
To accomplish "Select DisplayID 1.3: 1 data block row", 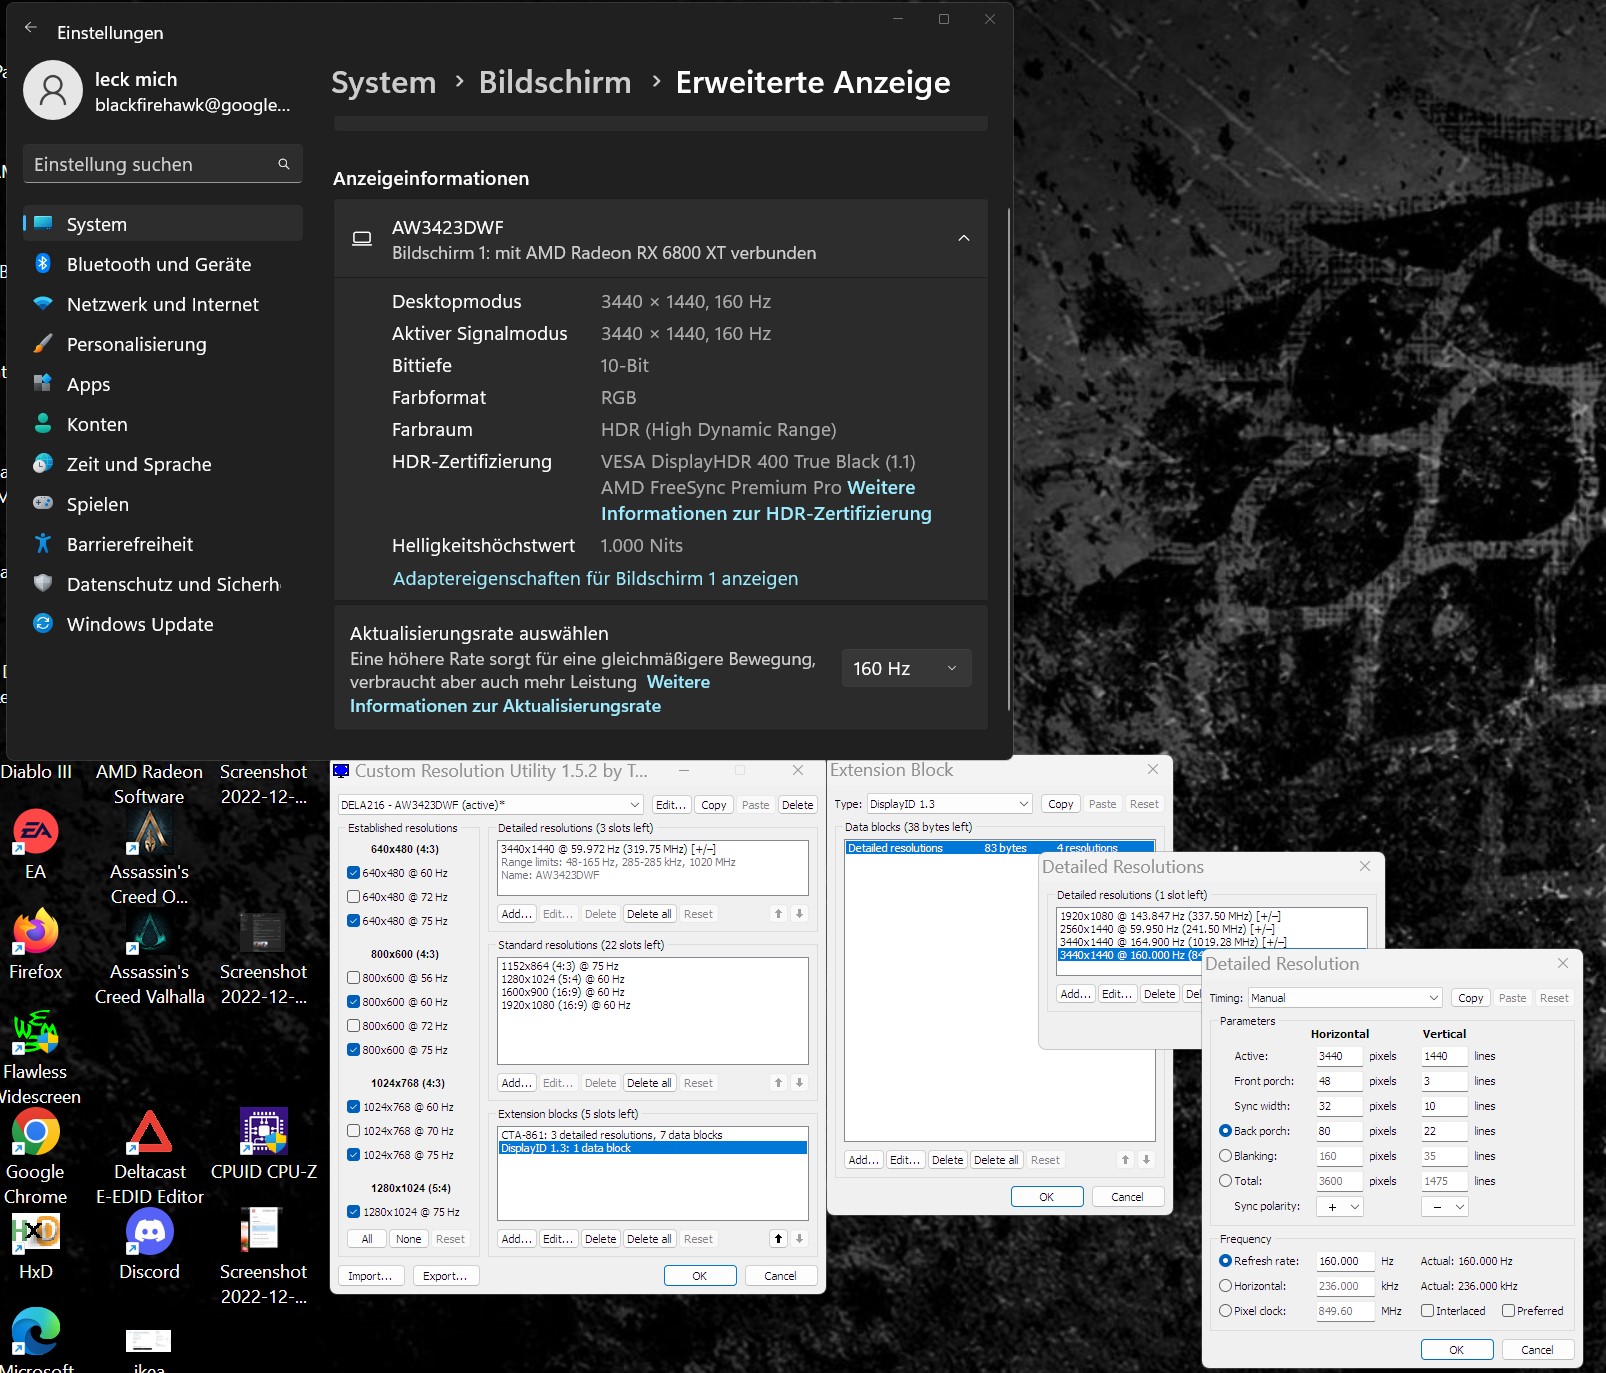I will (653, 1148).
